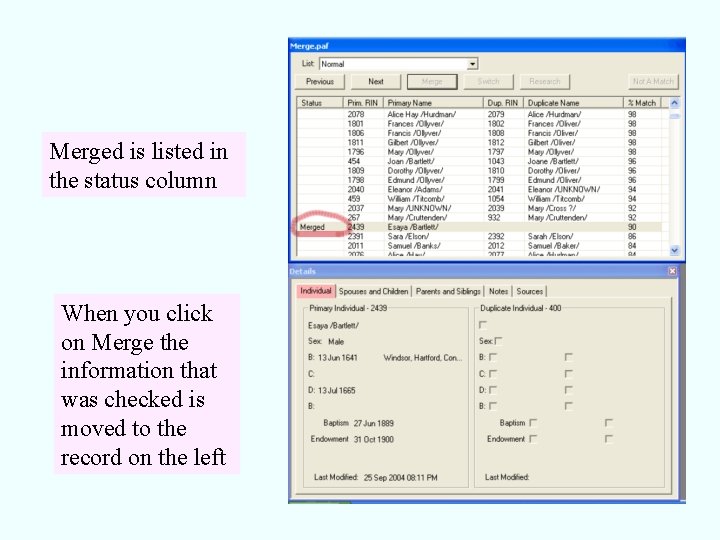The width and height of the screenshot is (720, 540).
Task: Open the Spouses and Children tab
Action: point(373,291)
